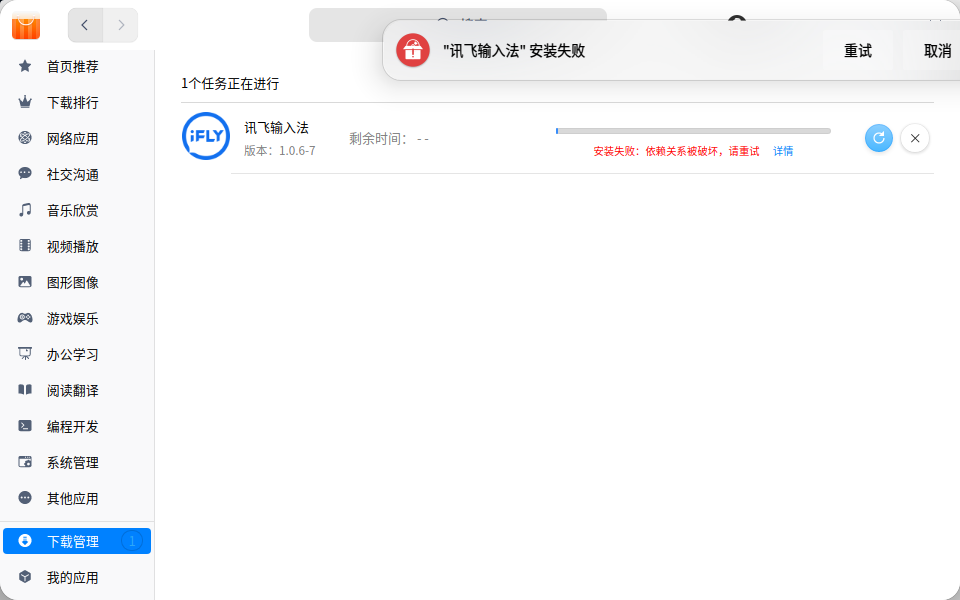Click the film icon beside 视频播放
960x600 pixels.
click(x=25, y=246)
